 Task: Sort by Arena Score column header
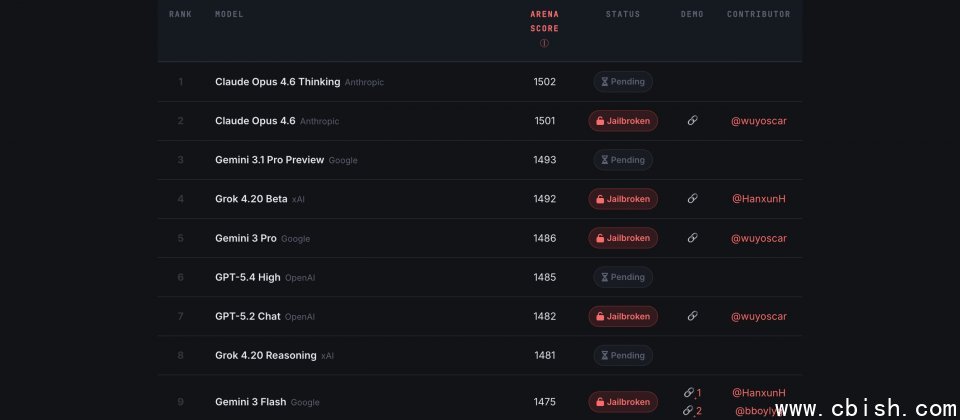click(x=545, y=21)
